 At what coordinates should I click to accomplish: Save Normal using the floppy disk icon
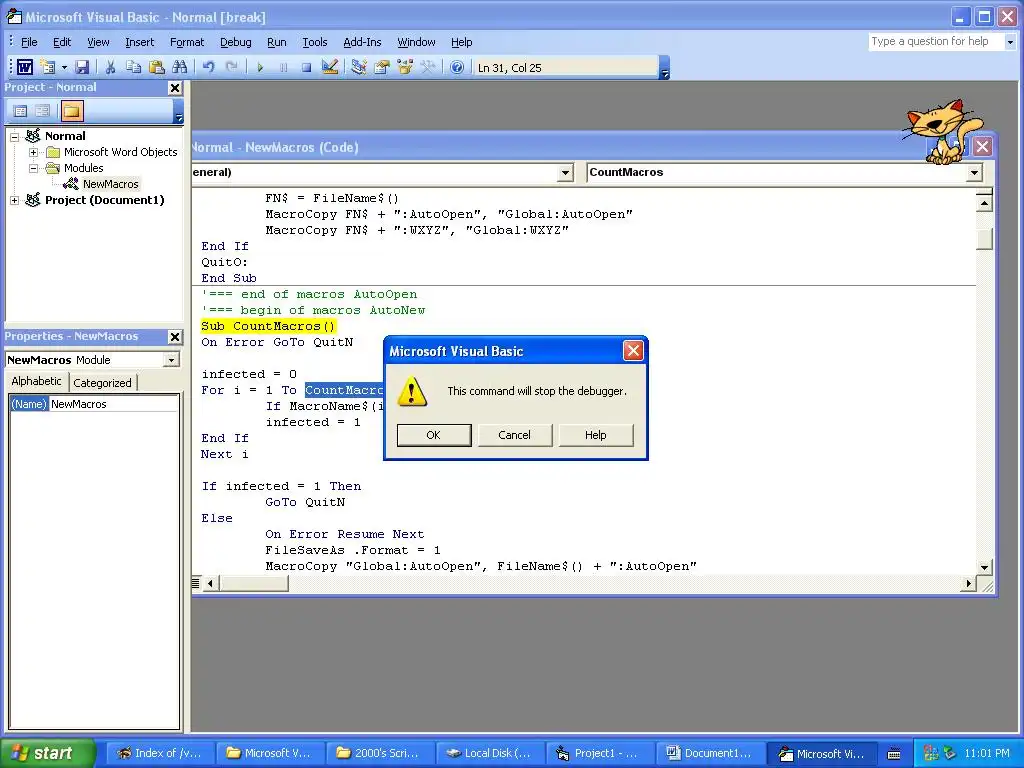(82, 67)
